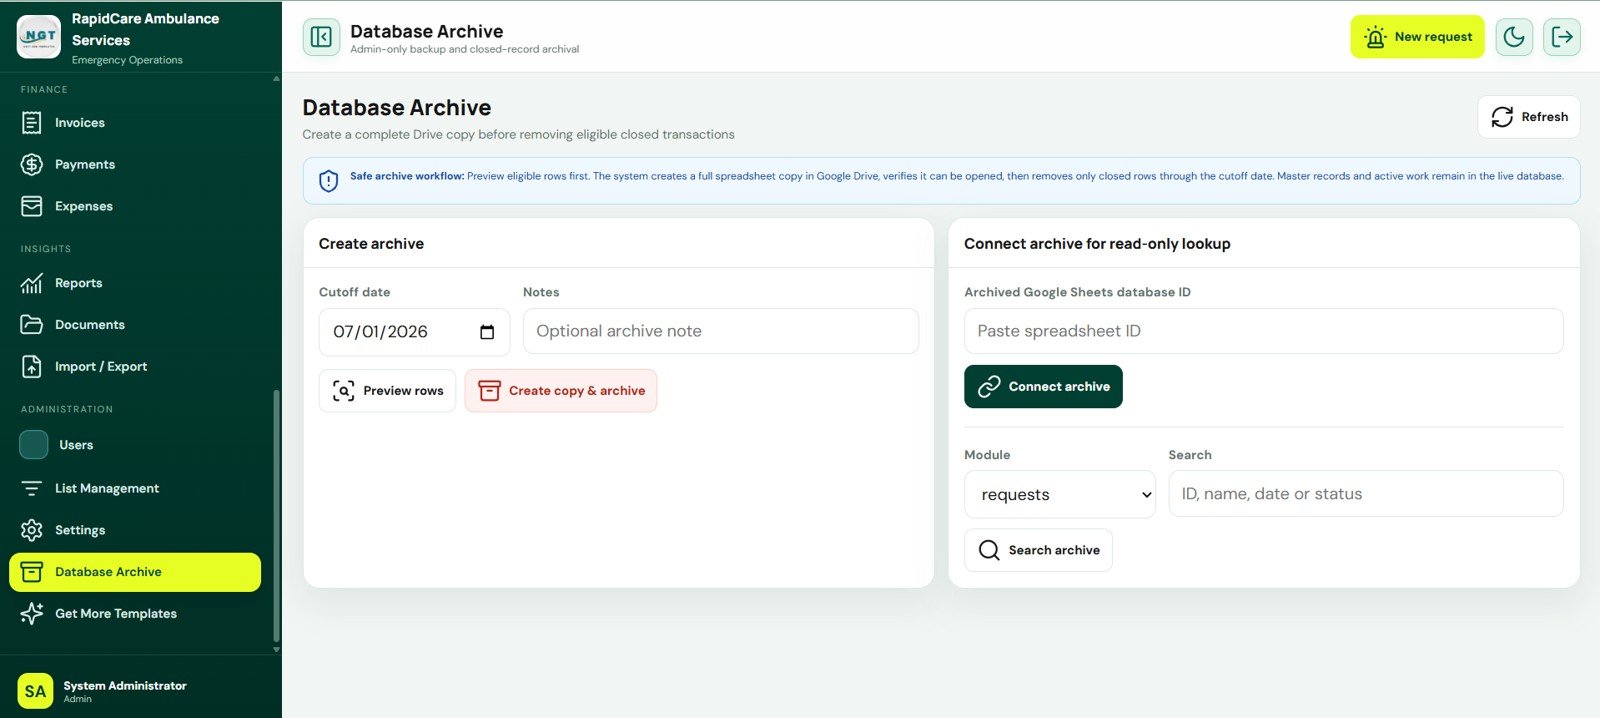The height and width of the screenshot is (718, 1600).
Task: Click the shield icon in workflow banner
Action: tap(329, 181)
